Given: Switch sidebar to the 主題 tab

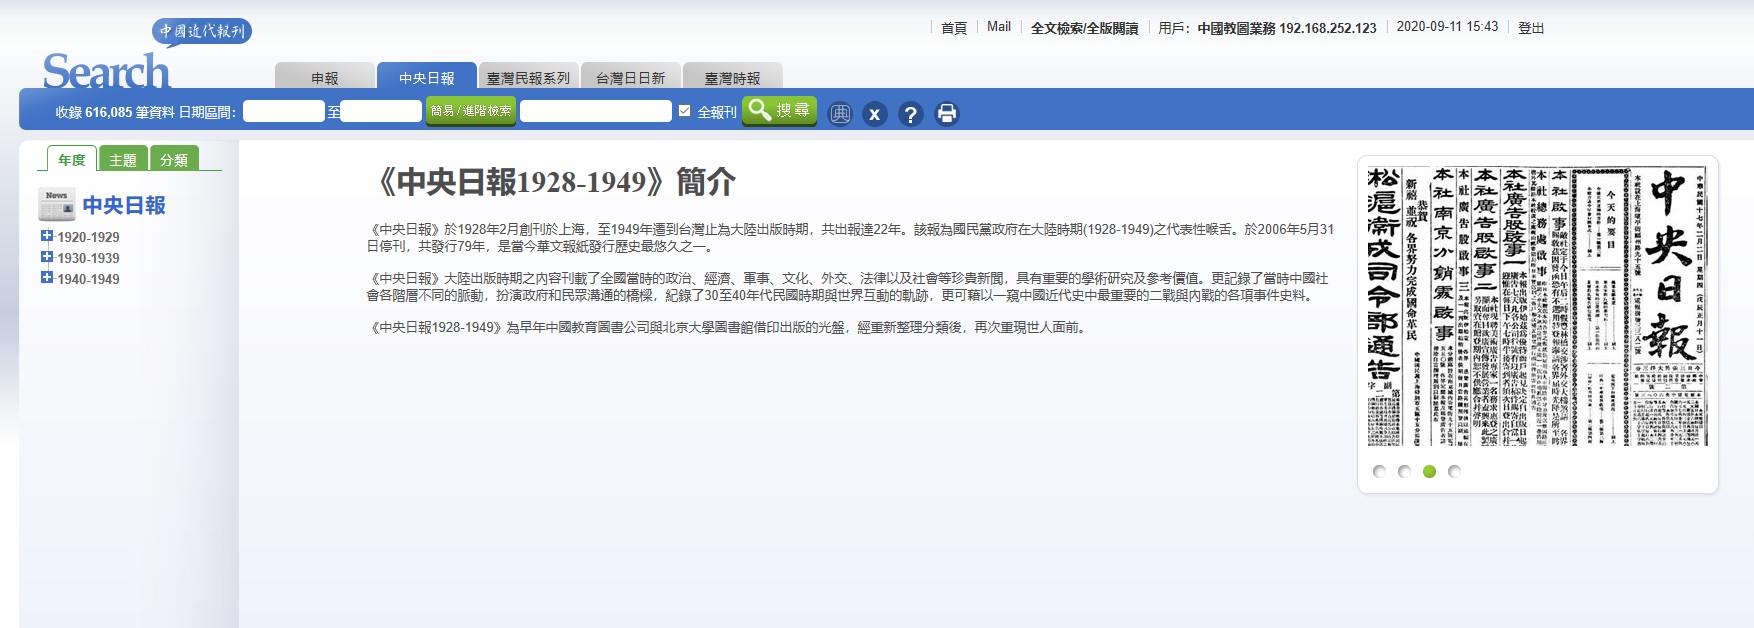Looking at the screenshot, I should click(x=123, y=160).
